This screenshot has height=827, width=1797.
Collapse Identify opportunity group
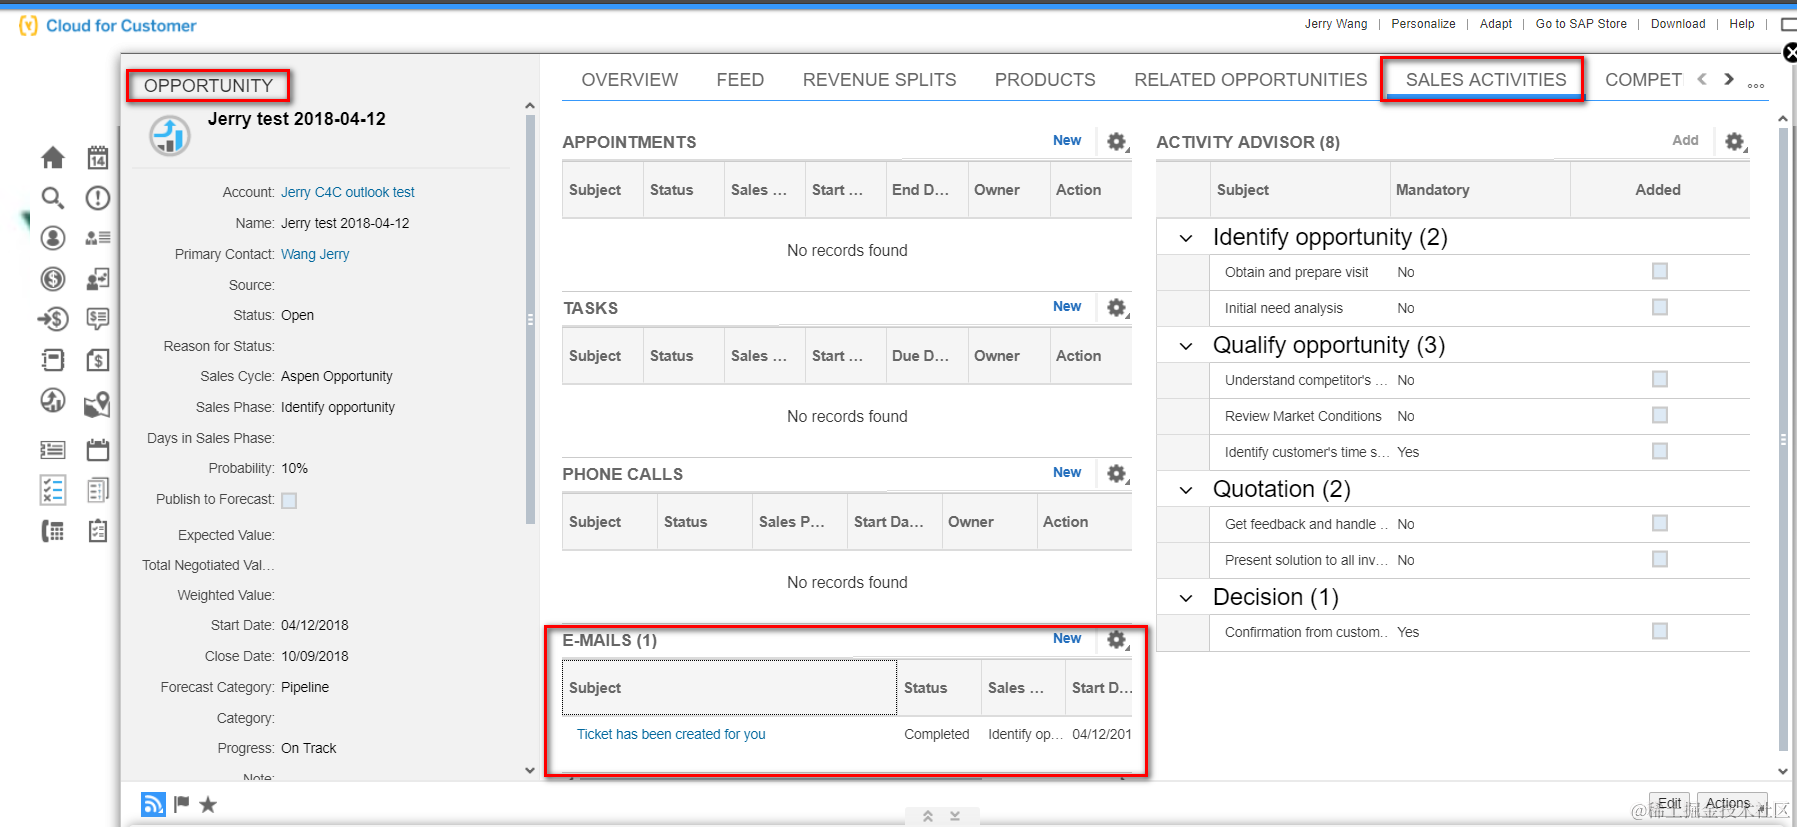[1186, 238]
